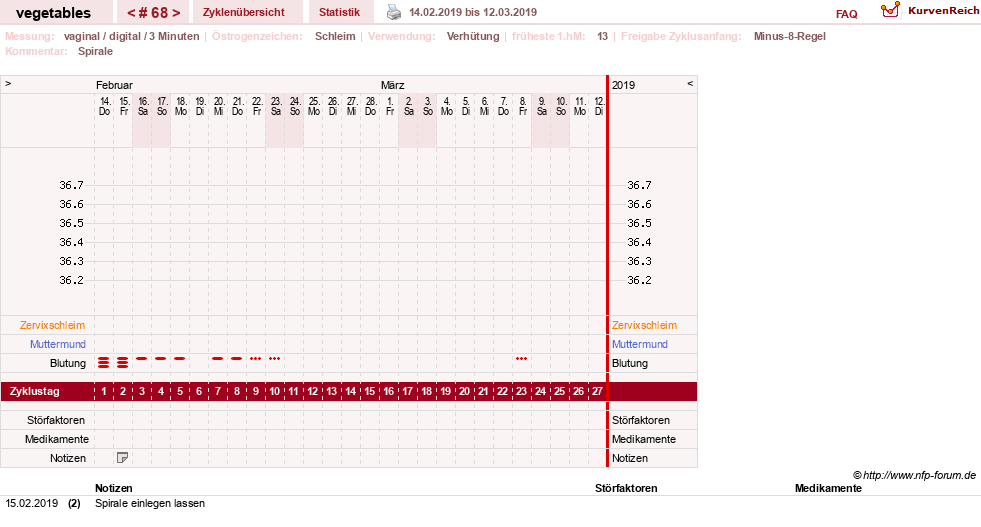Click the spotting mark on cycle day 23
Screen dimensions: 981x527
tap(521, 359)
